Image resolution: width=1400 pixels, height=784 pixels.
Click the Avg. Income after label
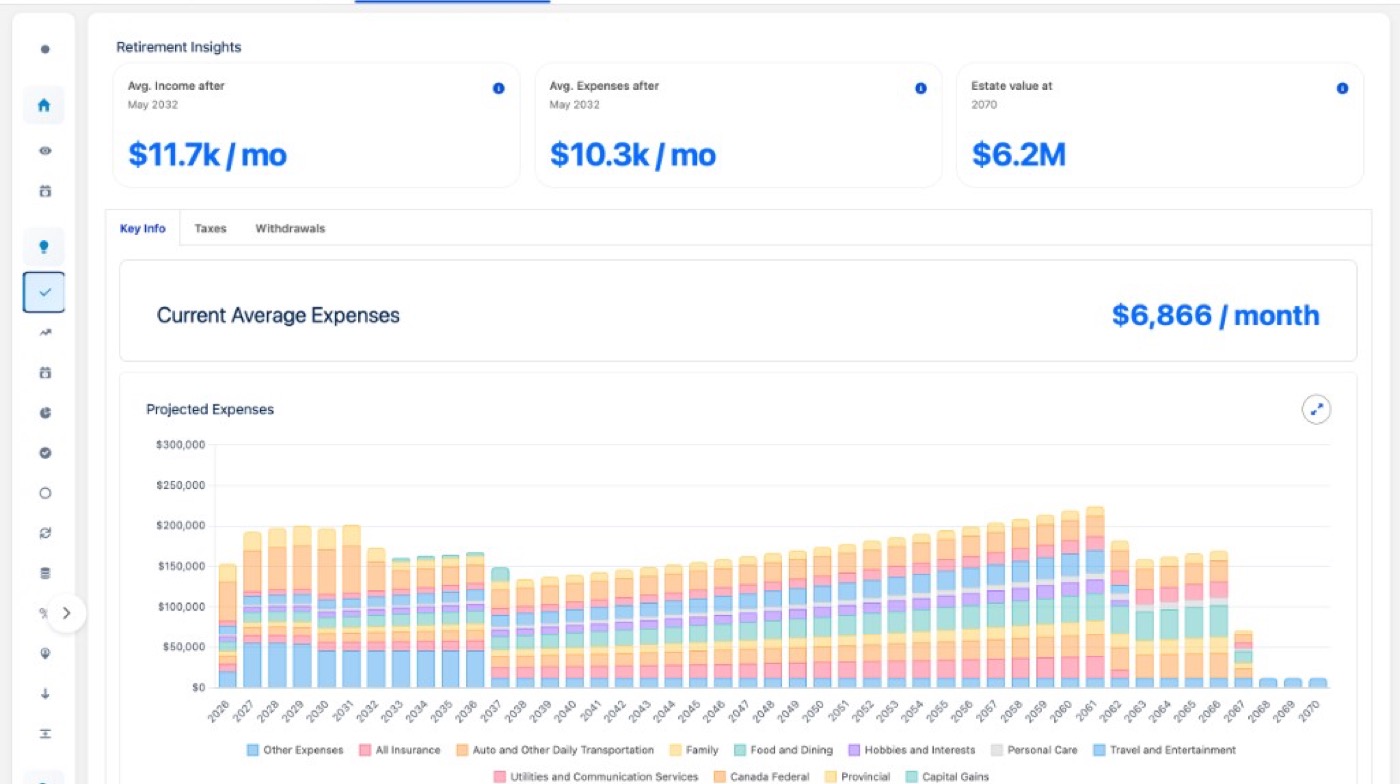click(x=176, y=86)
